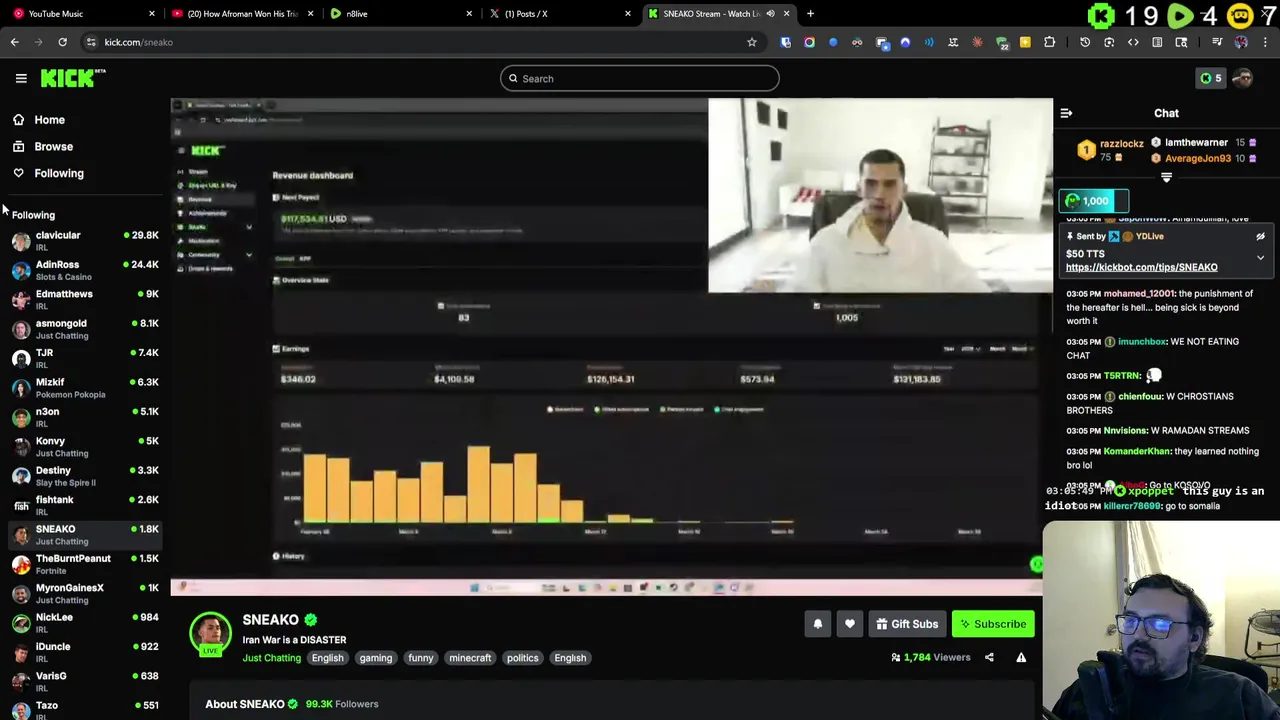This screenshot has height=720, width=1280.
Task: Open Edmatthews channel in sidebar
Action: [x=85, y=299]
